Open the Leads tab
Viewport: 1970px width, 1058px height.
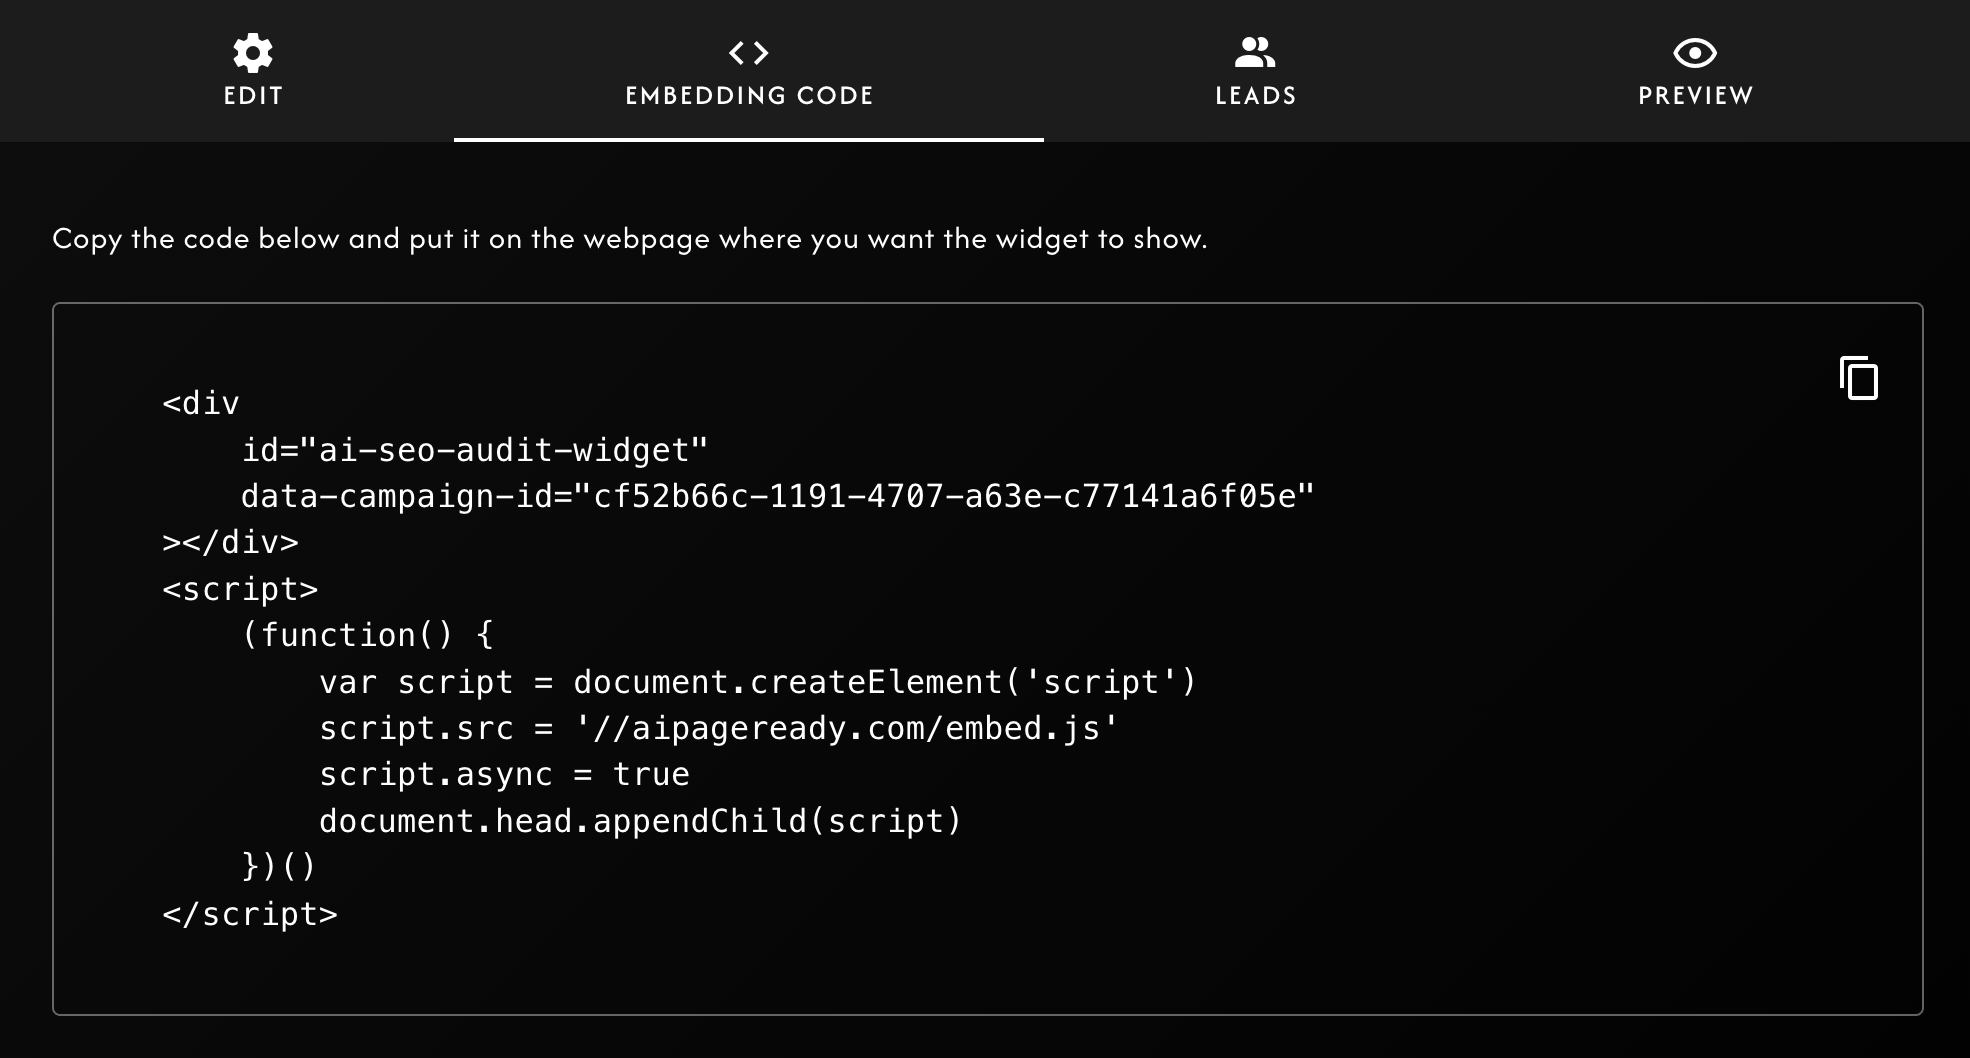(x=1255, y=95)
